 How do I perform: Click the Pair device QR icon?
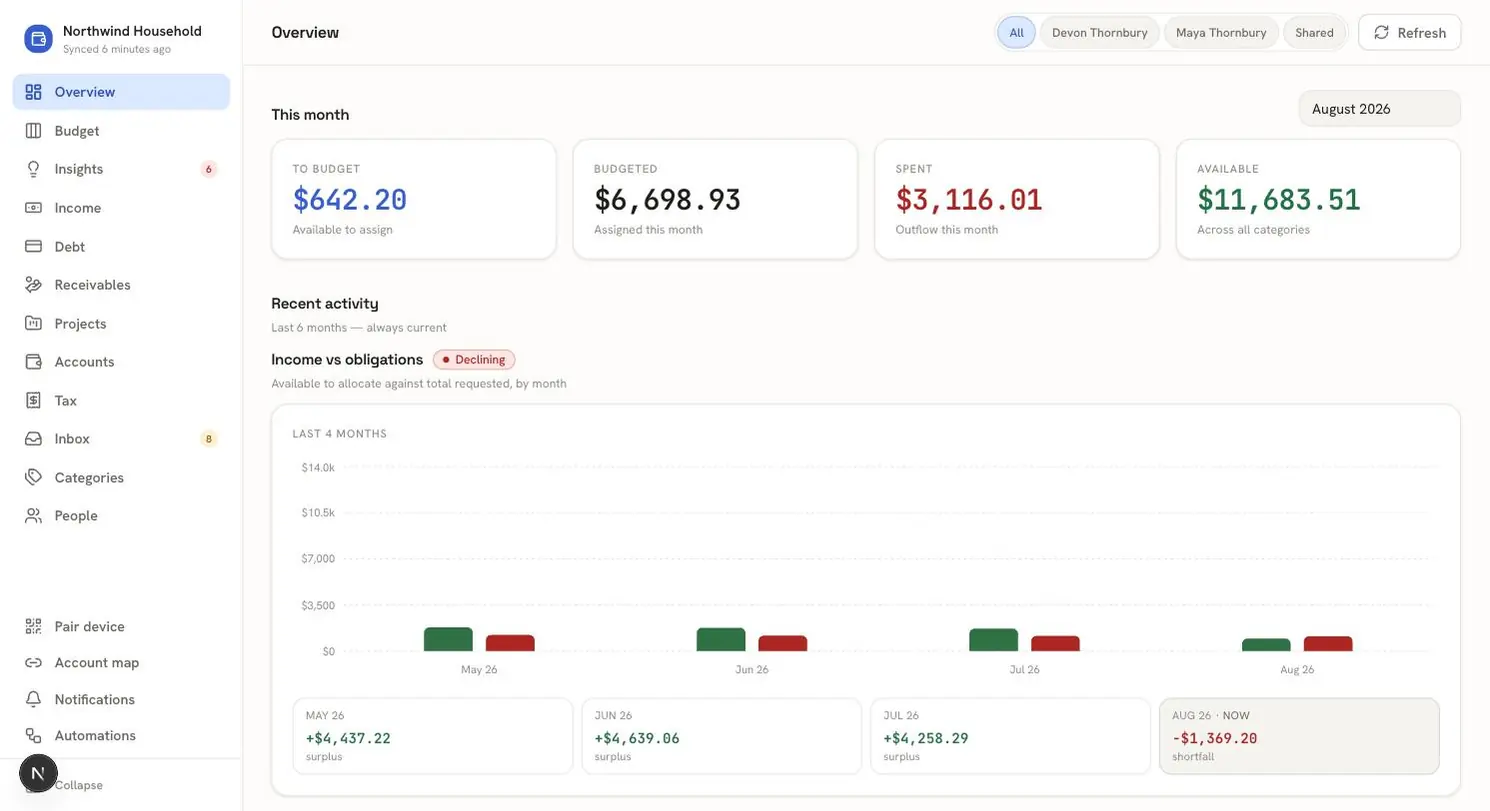pyautogui.click(x=33, y=627)
